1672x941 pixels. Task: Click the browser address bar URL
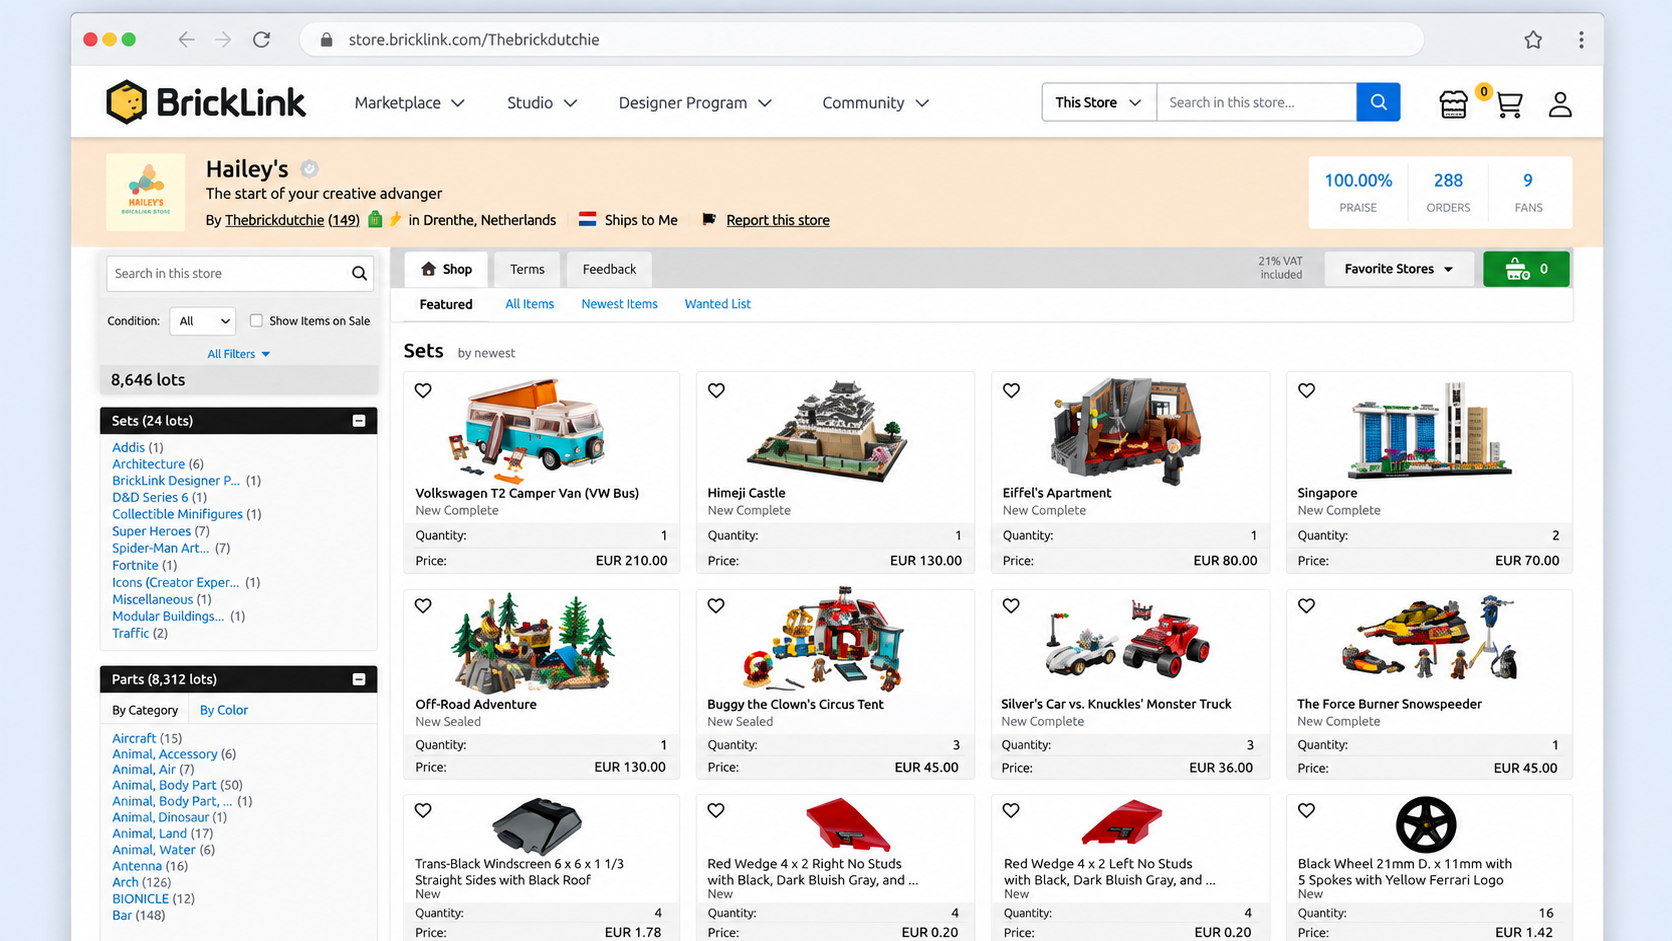(x=474, y=40)
